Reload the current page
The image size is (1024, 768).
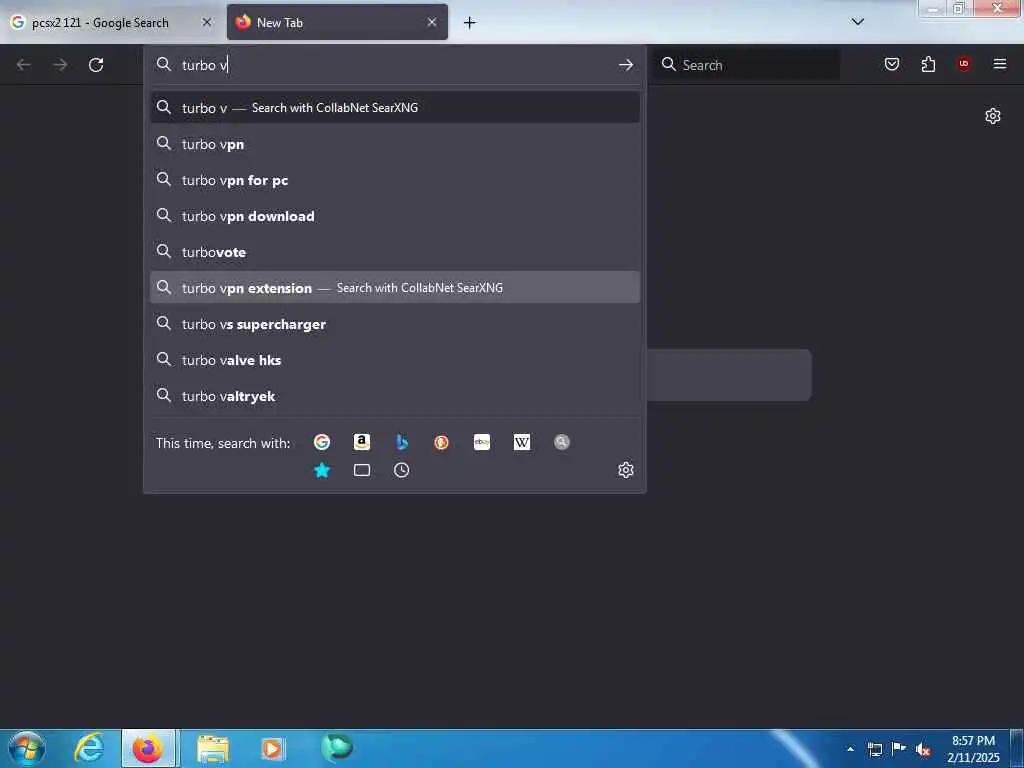pyautogui.click(x=96, y=65)
